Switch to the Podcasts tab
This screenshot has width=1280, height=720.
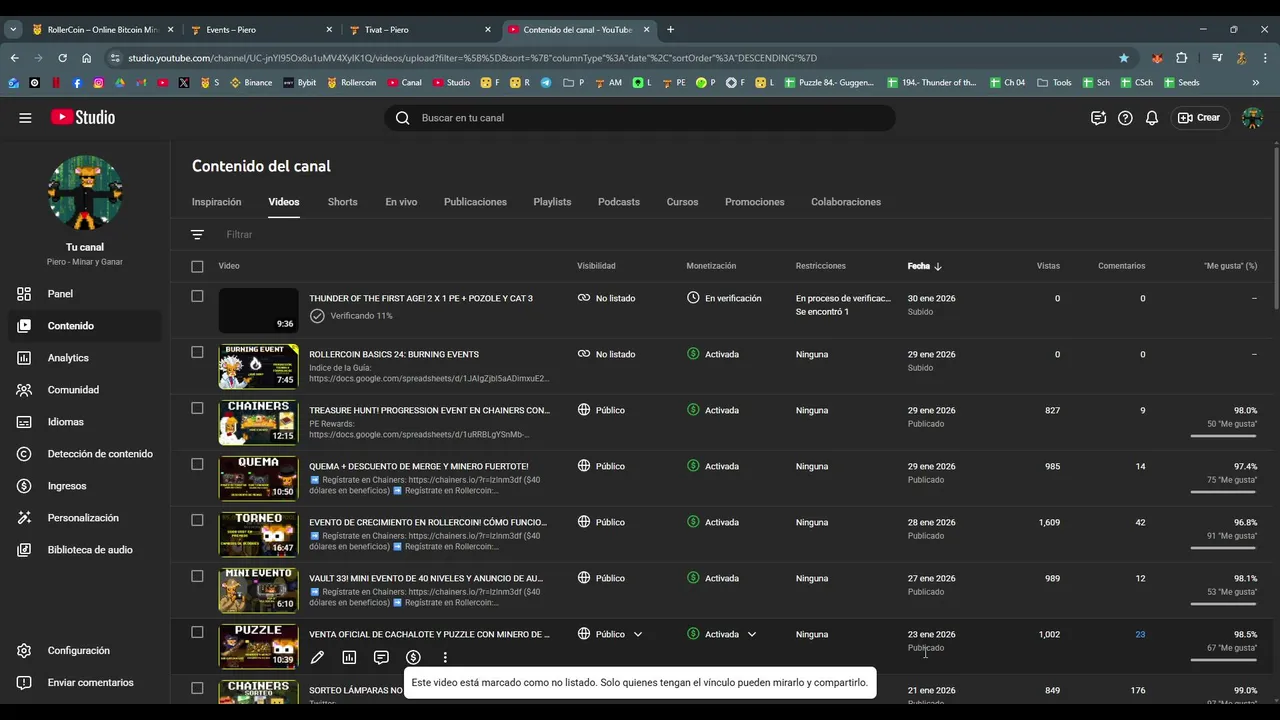[x=619, y=202]
